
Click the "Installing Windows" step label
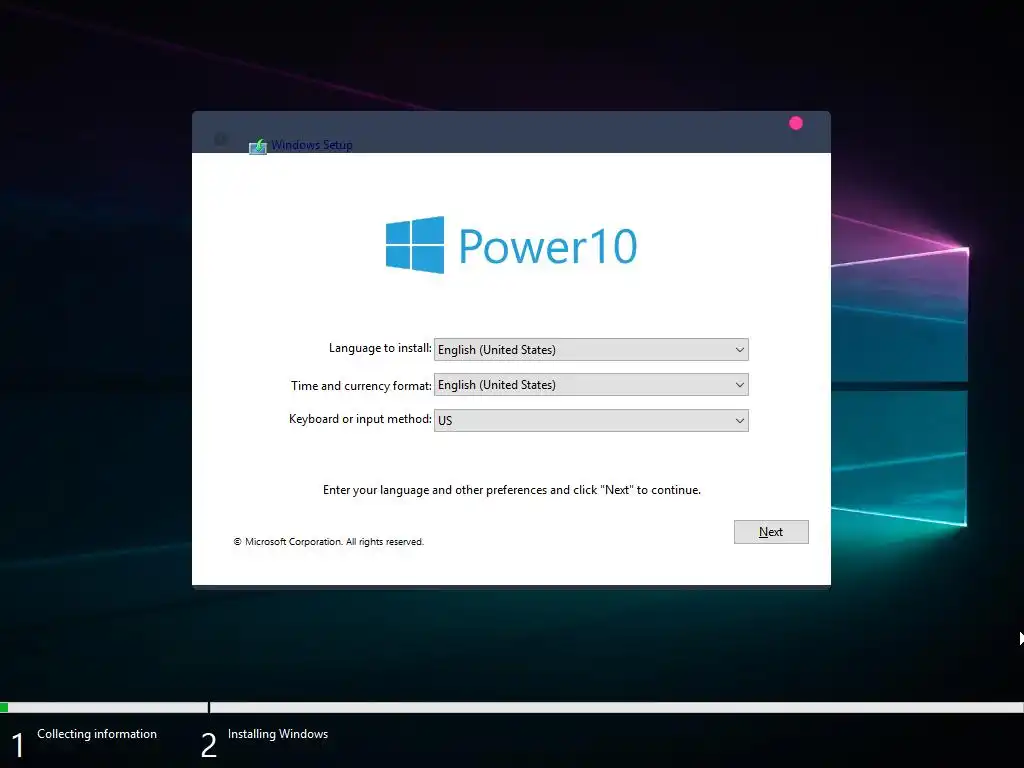[x=278, y=734]
